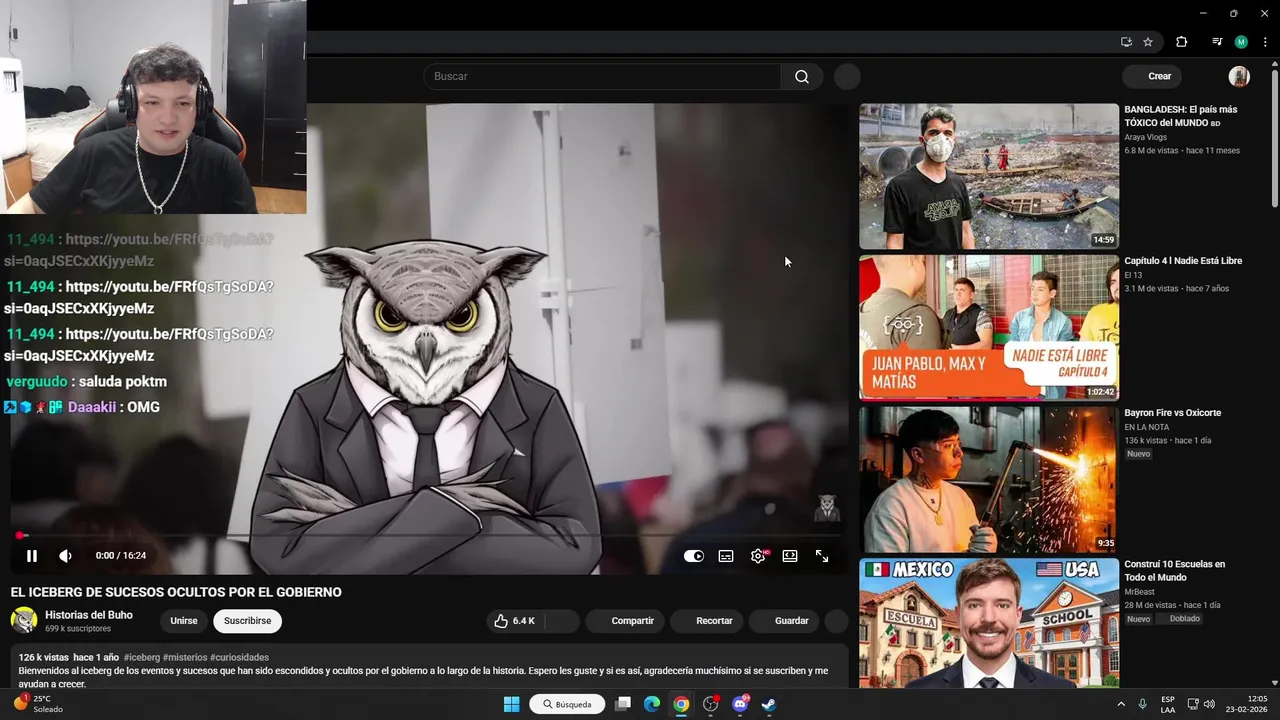This screenshot has height=720, width=1280.
Task: Open the Windows Start menu
Action: tap(512, 704)
